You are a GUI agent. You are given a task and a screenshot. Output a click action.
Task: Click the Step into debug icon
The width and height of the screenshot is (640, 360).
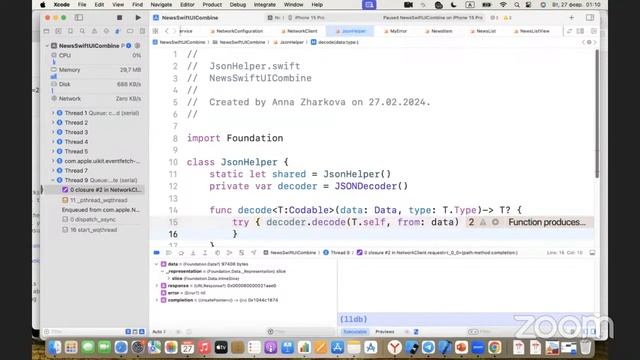click(193, 253)
